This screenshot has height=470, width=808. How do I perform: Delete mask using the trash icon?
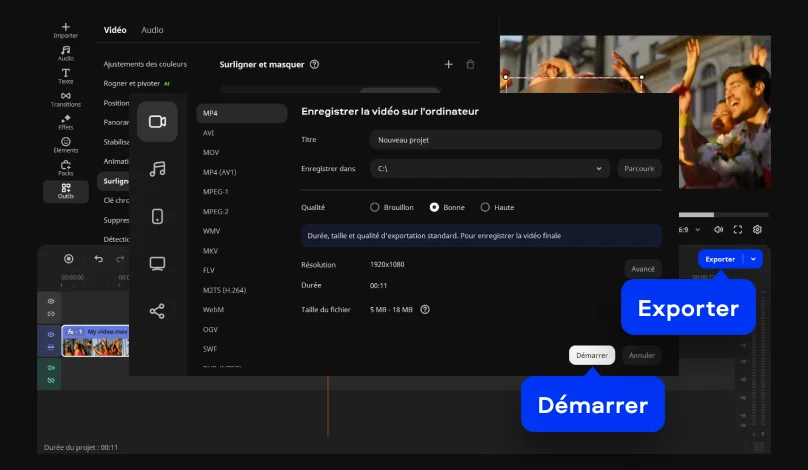click(470, 64)
